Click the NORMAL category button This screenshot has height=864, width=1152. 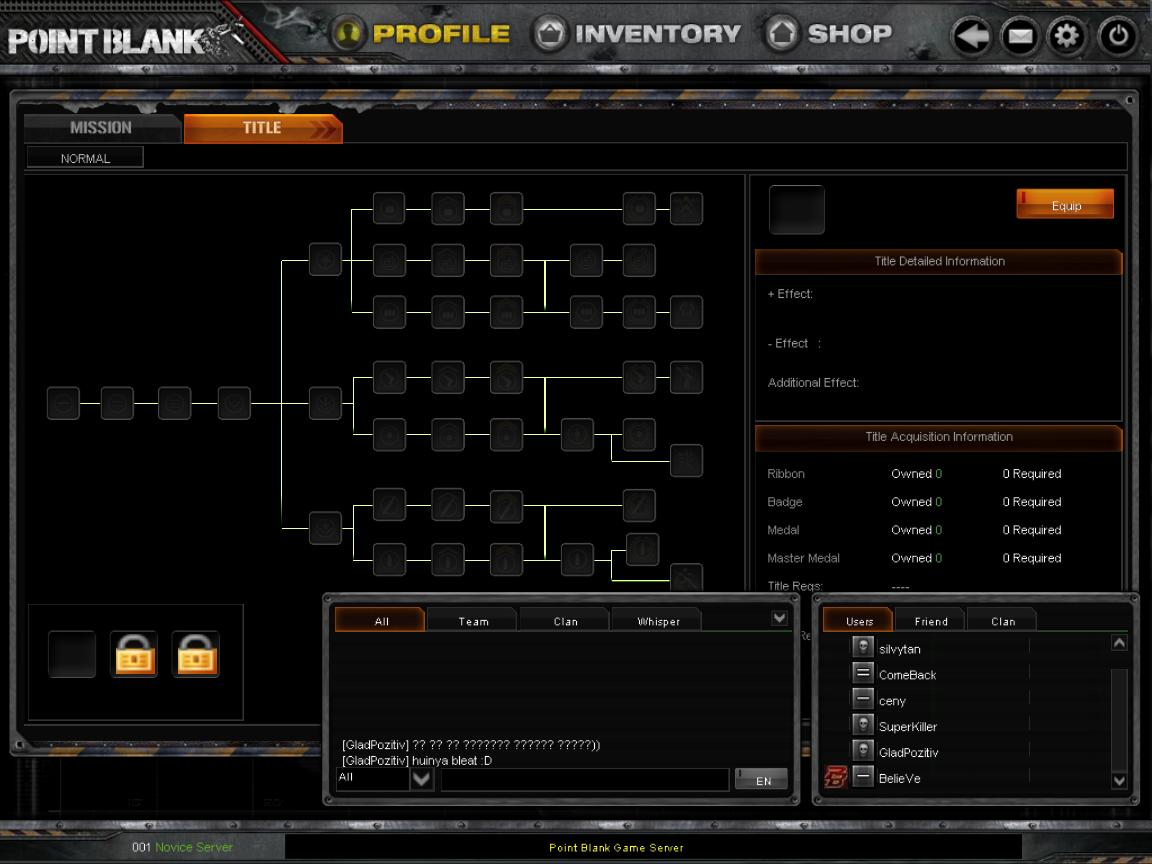coord(85,158)
